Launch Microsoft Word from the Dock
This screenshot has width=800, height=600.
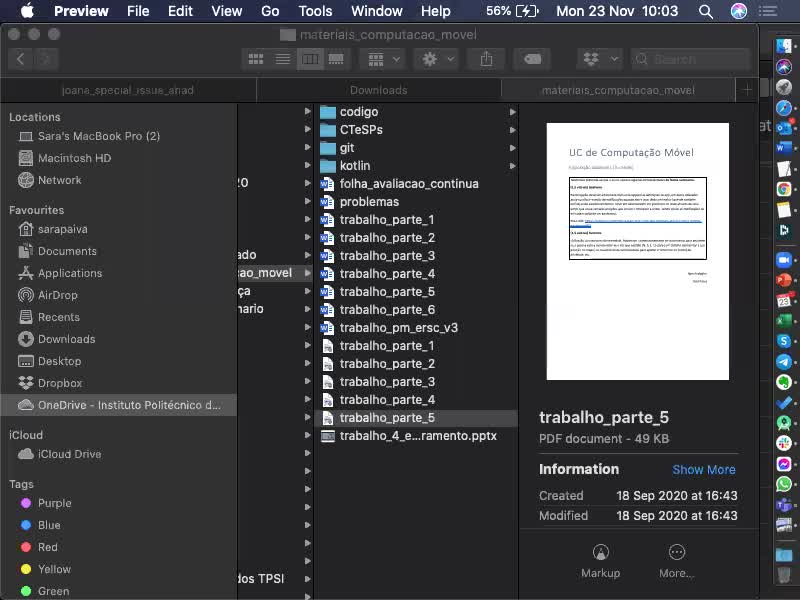784,148
